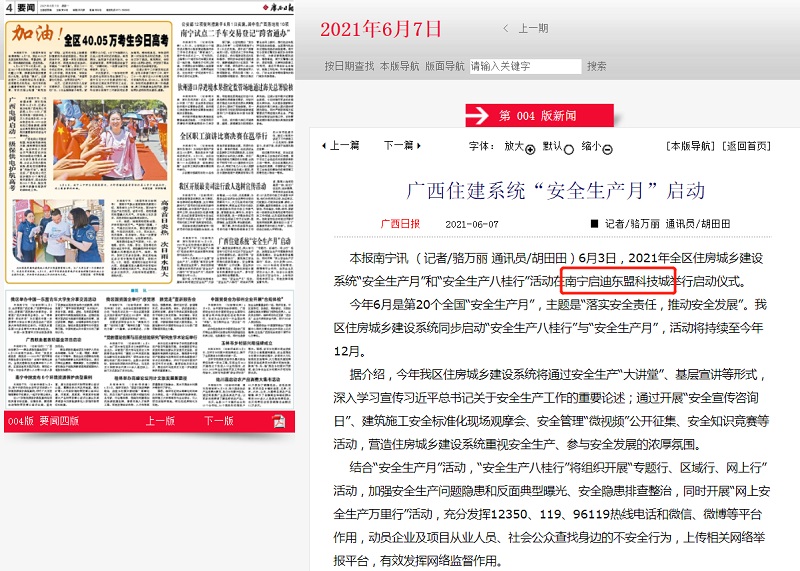
Task: Click the font enlarge plus icon
Action: coord(530,149)
